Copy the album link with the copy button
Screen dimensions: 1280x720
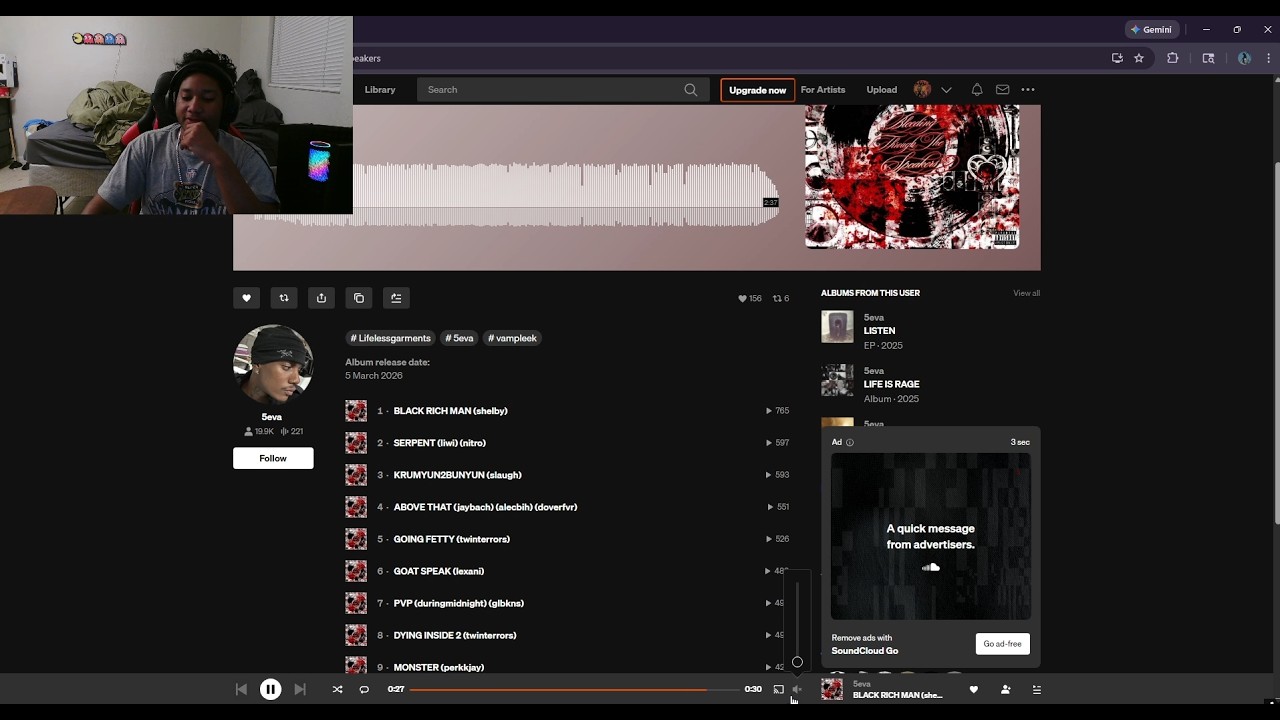(x=359, y=298)
